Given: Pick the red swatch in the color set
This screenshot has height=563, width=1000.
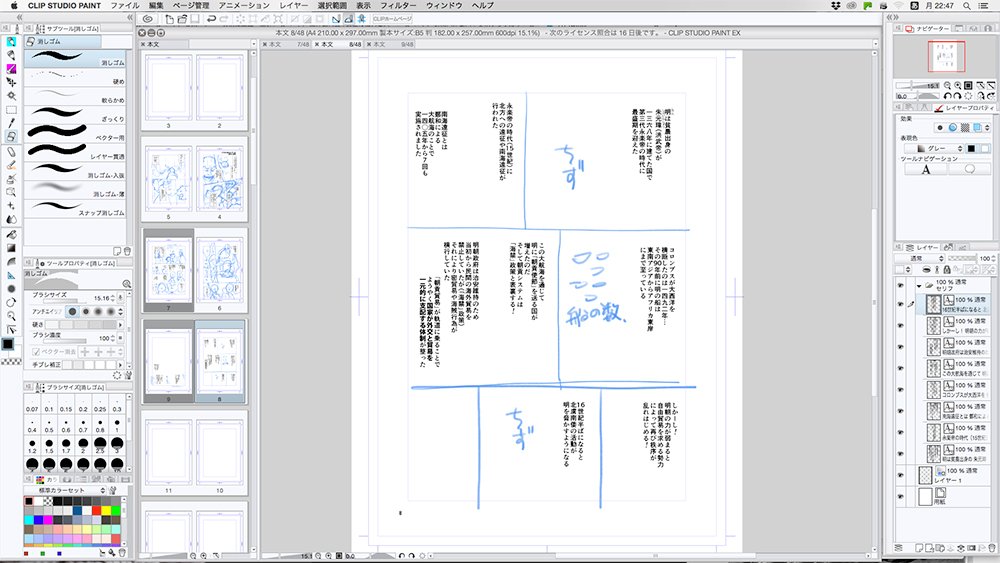Looking at the screenshot, I should click(x=96, y=511).
